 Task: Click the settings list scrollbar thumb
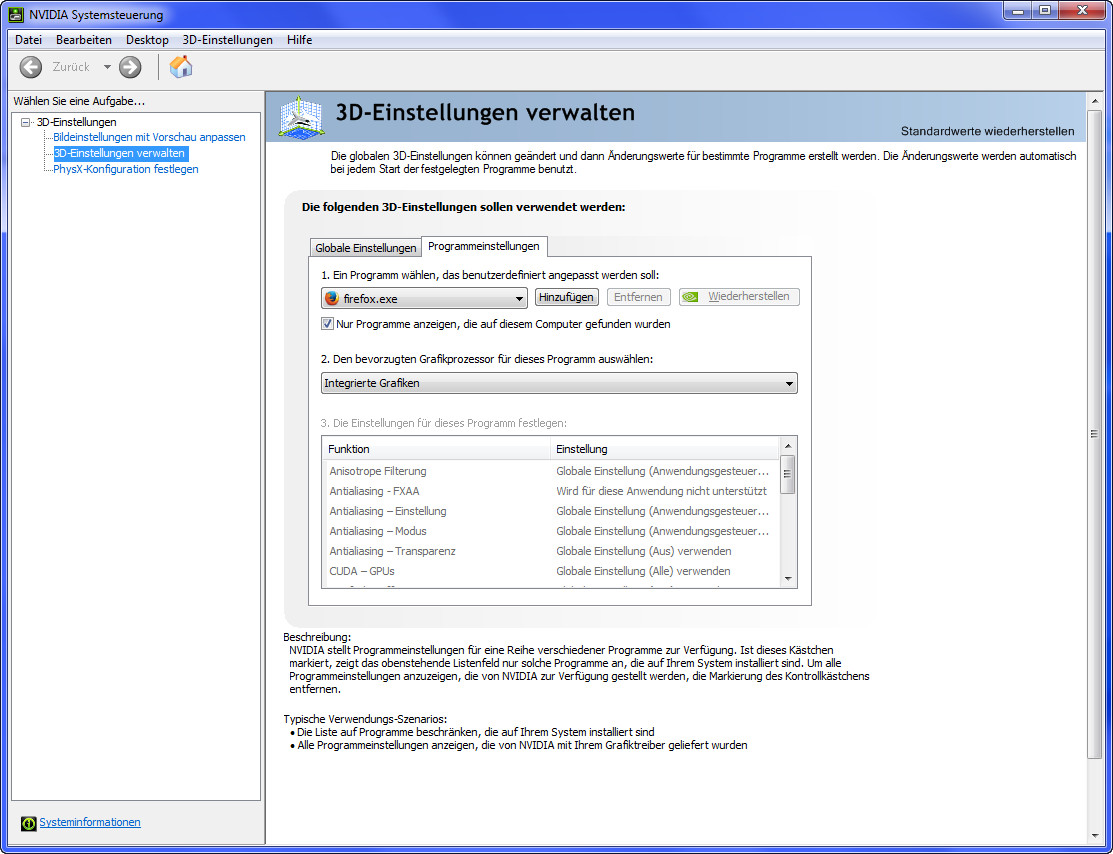click(x=787, y=474)
